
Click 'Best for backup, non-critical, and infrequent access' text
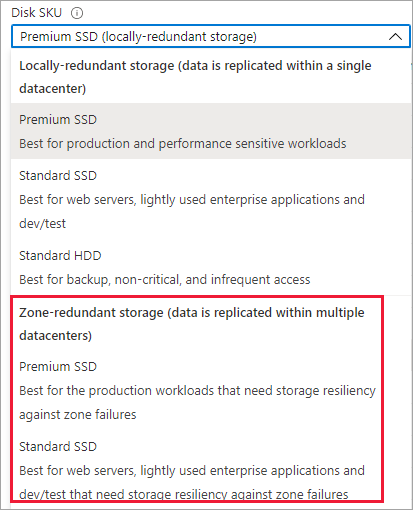click(165, 279)
